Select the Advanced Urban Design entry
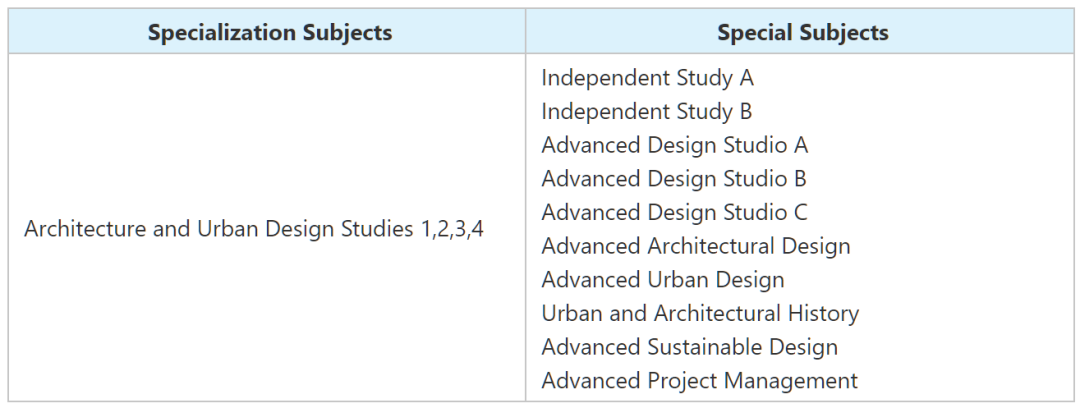Viewport: 1080px width, 408px height. click(x=663, y=279)
